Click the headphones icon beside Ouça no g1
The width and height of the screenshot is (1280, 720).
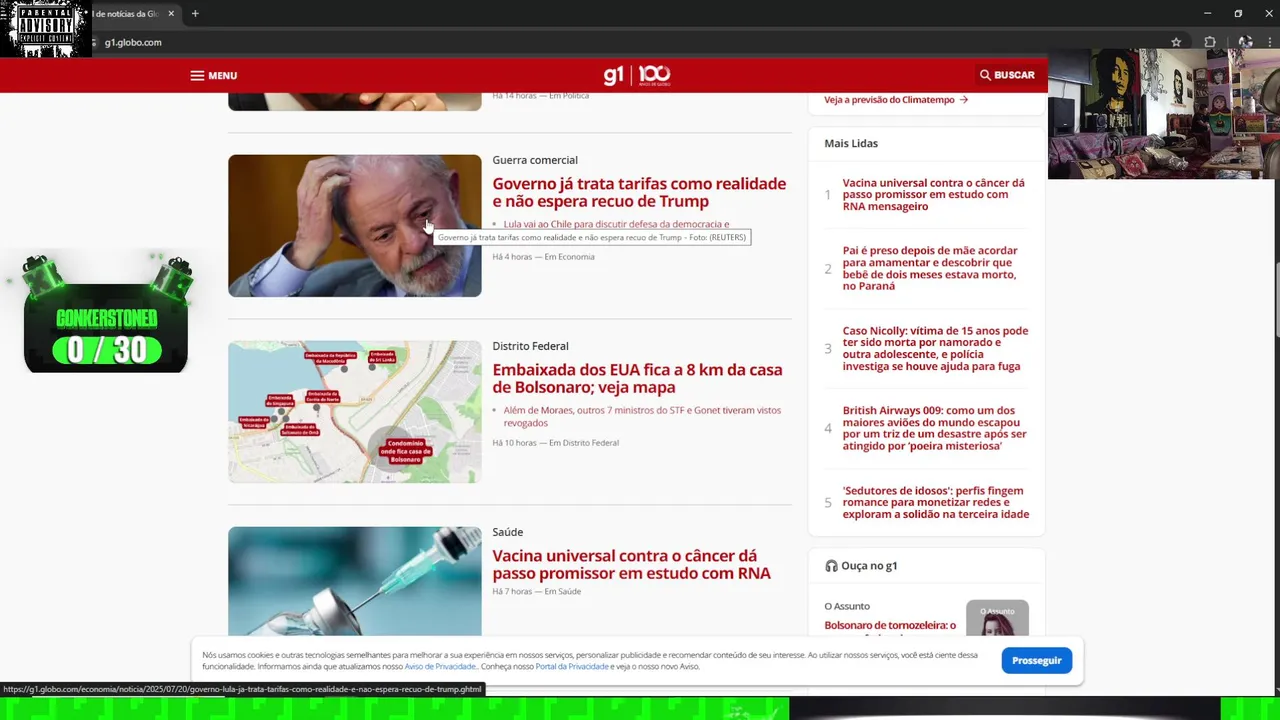tap(831, 566)
